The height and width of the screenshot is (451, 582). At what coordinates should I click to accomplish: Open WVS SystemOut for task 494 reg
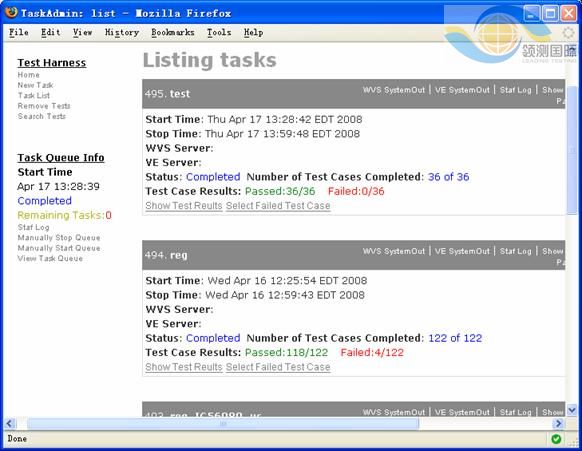click(394, 251)
